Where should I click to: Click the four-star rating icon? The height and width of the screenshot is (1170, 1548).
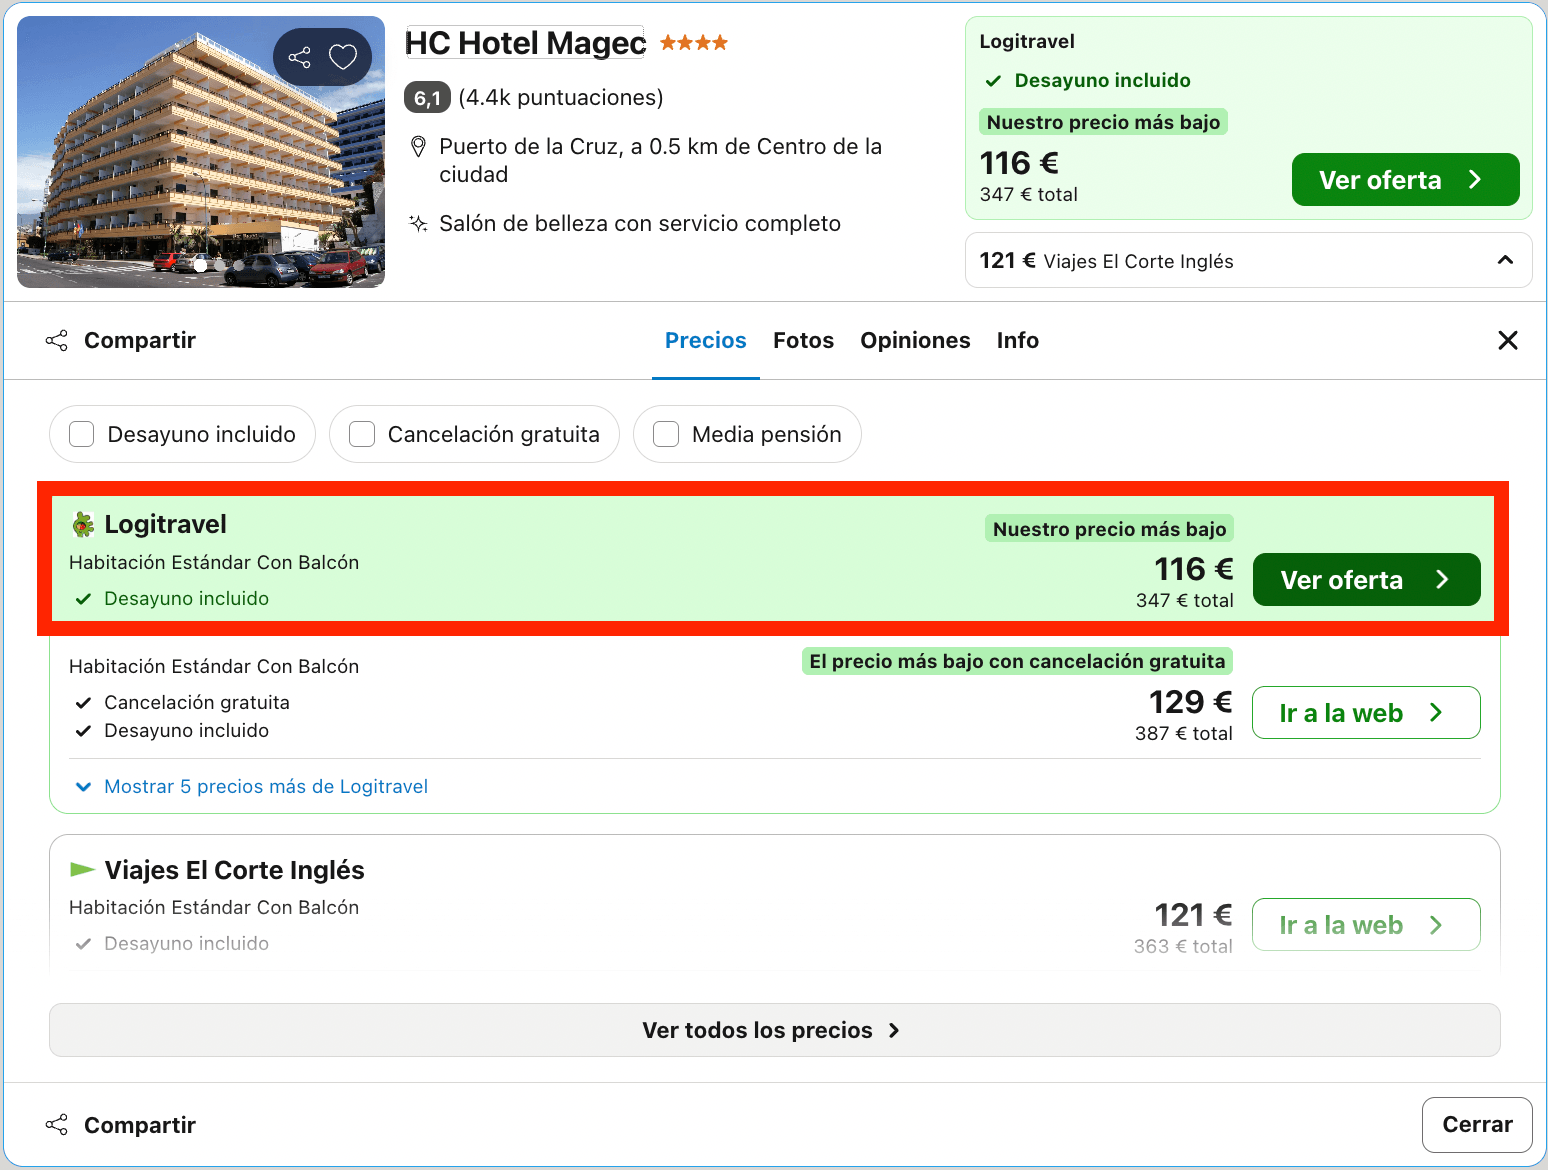point(694,43)
